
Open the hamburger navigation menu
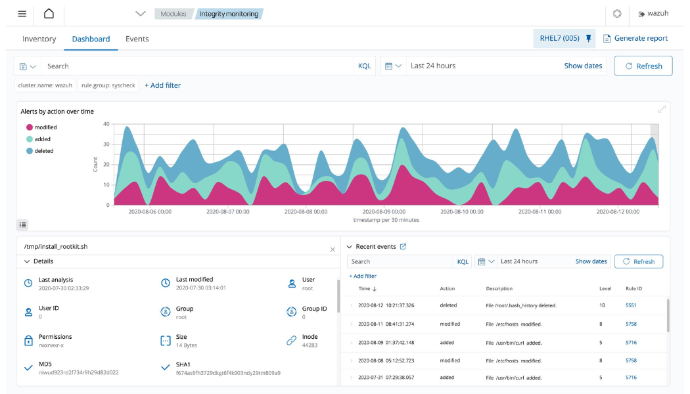click(22, 14)
